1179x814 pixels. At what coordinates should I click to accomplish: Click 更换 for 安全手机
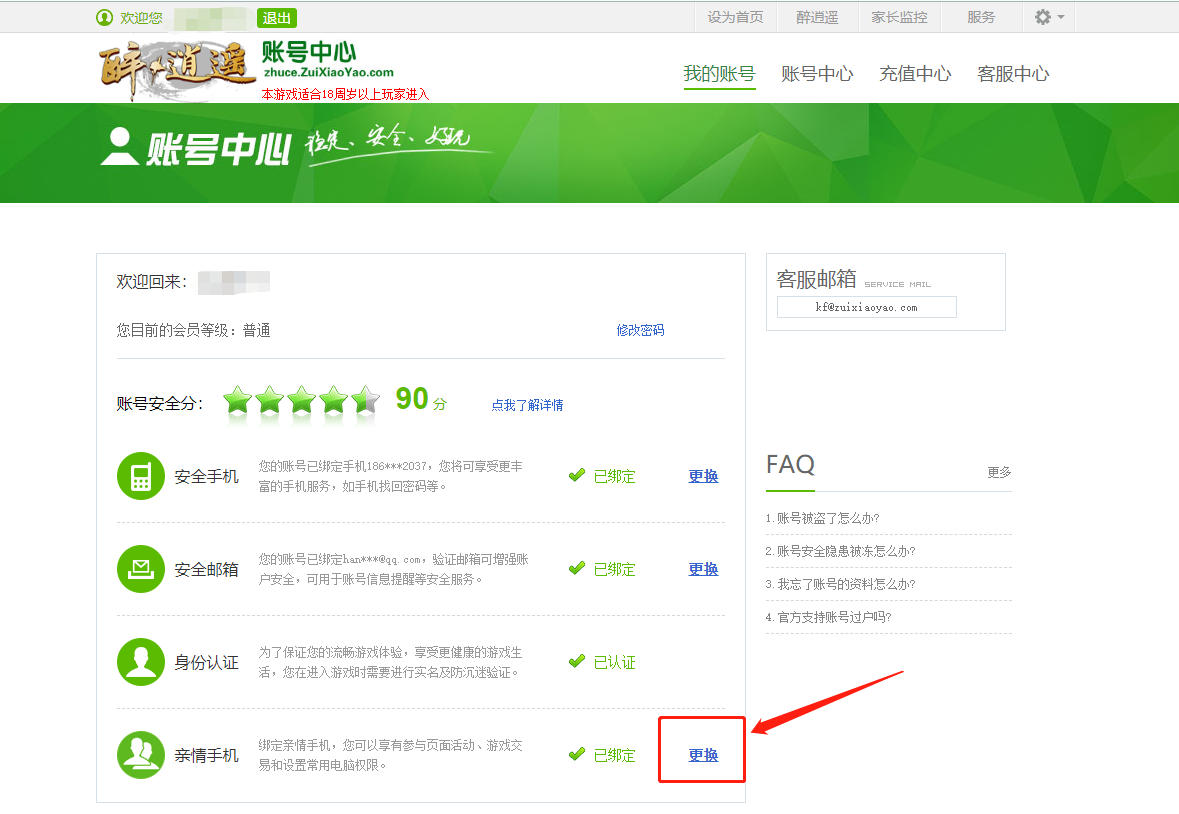(703, 476)
